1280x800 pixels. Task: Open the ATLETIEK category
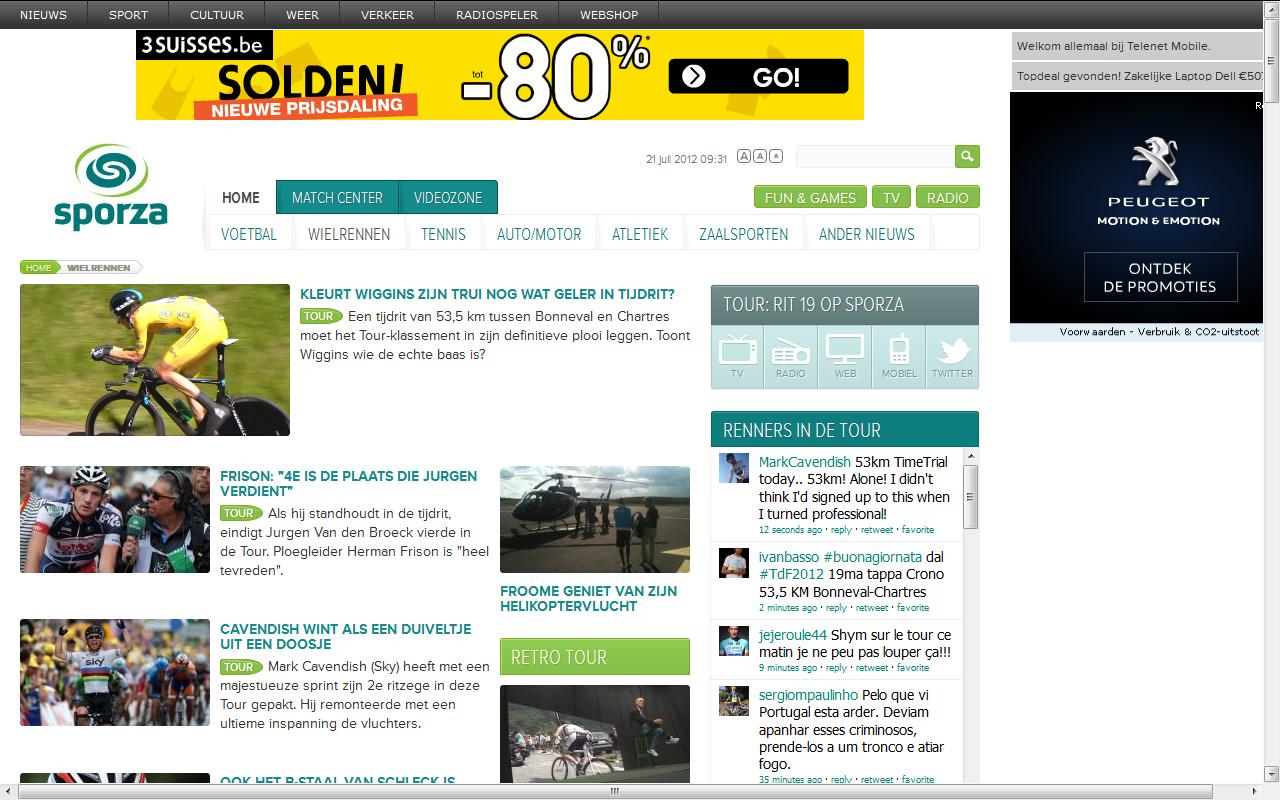pyautogui.click(x=640, y=234)
